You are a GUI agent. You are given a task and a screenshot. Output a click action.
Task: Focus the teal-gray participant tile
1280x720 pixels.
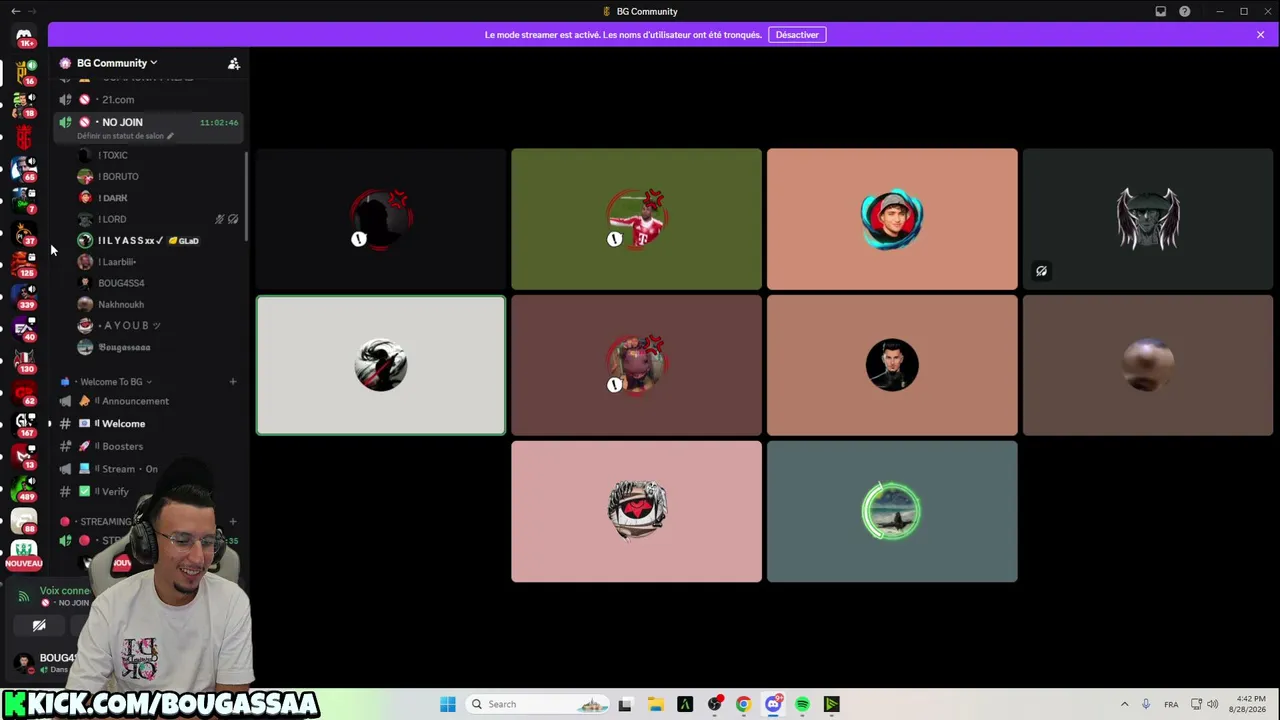click(892, 512)
